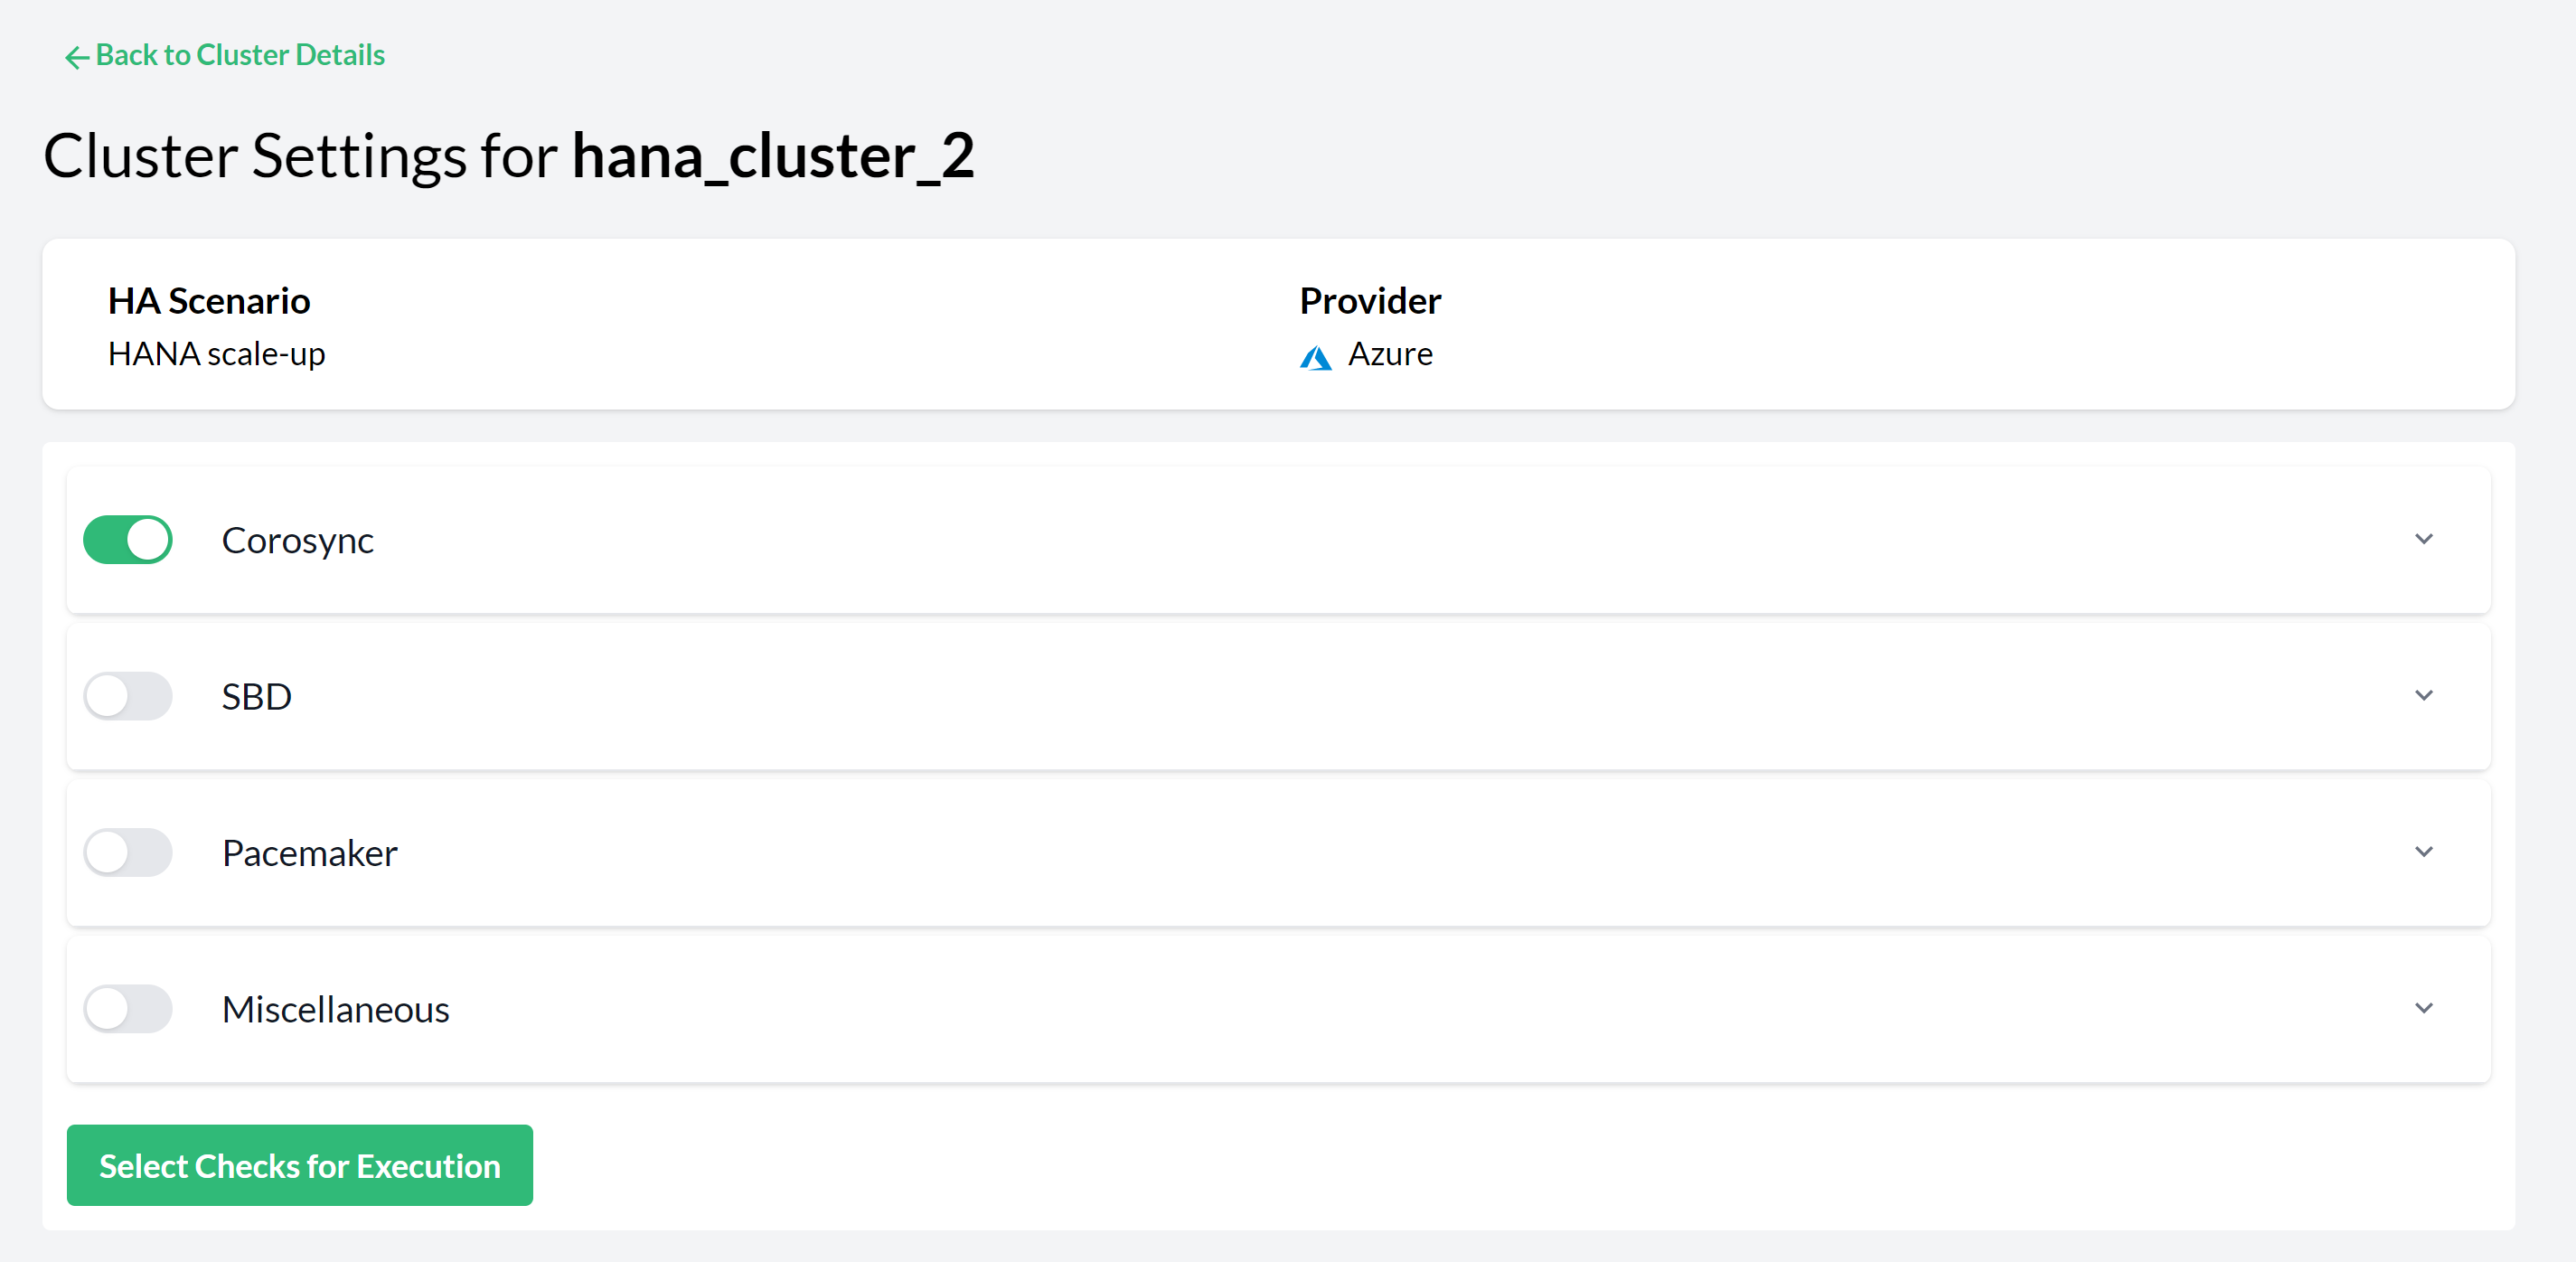Click the HANA scale-up scenario value
Image resolution: width=2576 pixels, height=1262 pixels.
216,354
